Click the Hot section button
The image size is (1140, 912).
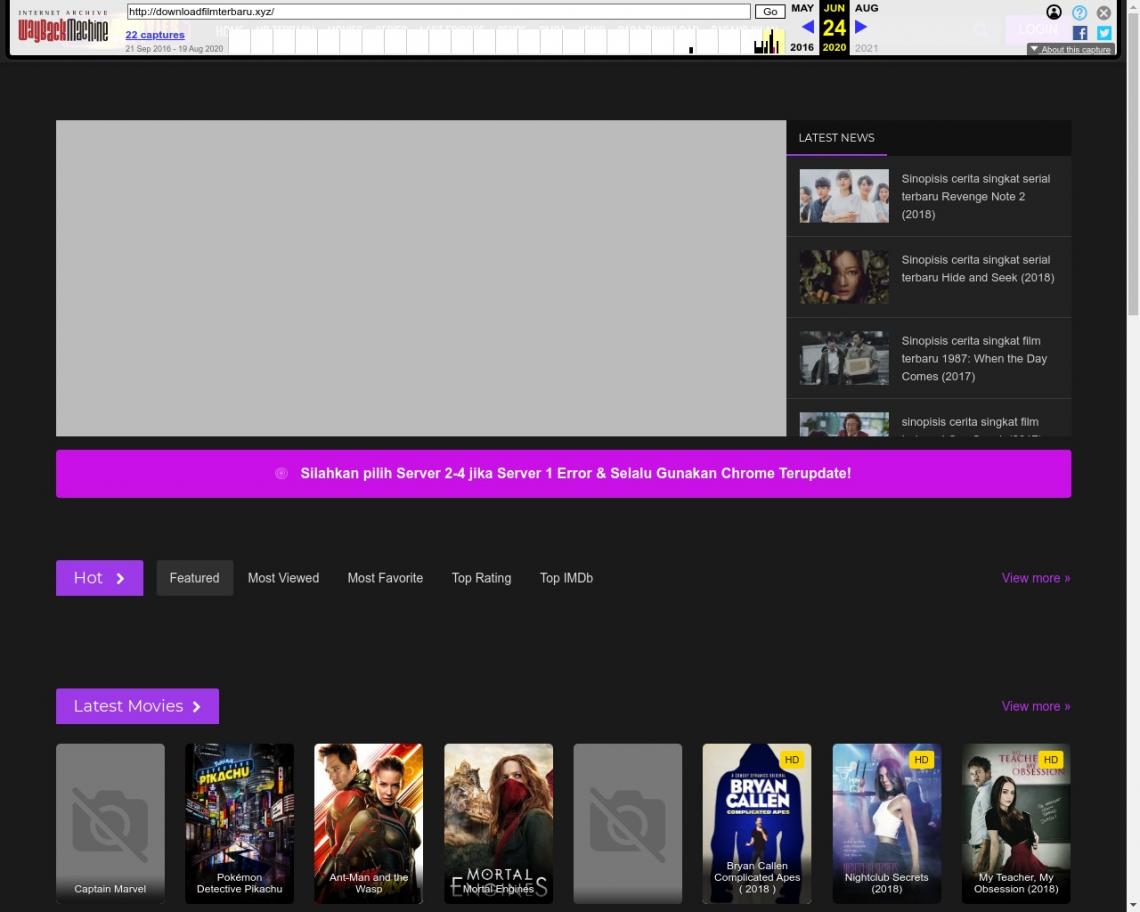tap(100, 578)
